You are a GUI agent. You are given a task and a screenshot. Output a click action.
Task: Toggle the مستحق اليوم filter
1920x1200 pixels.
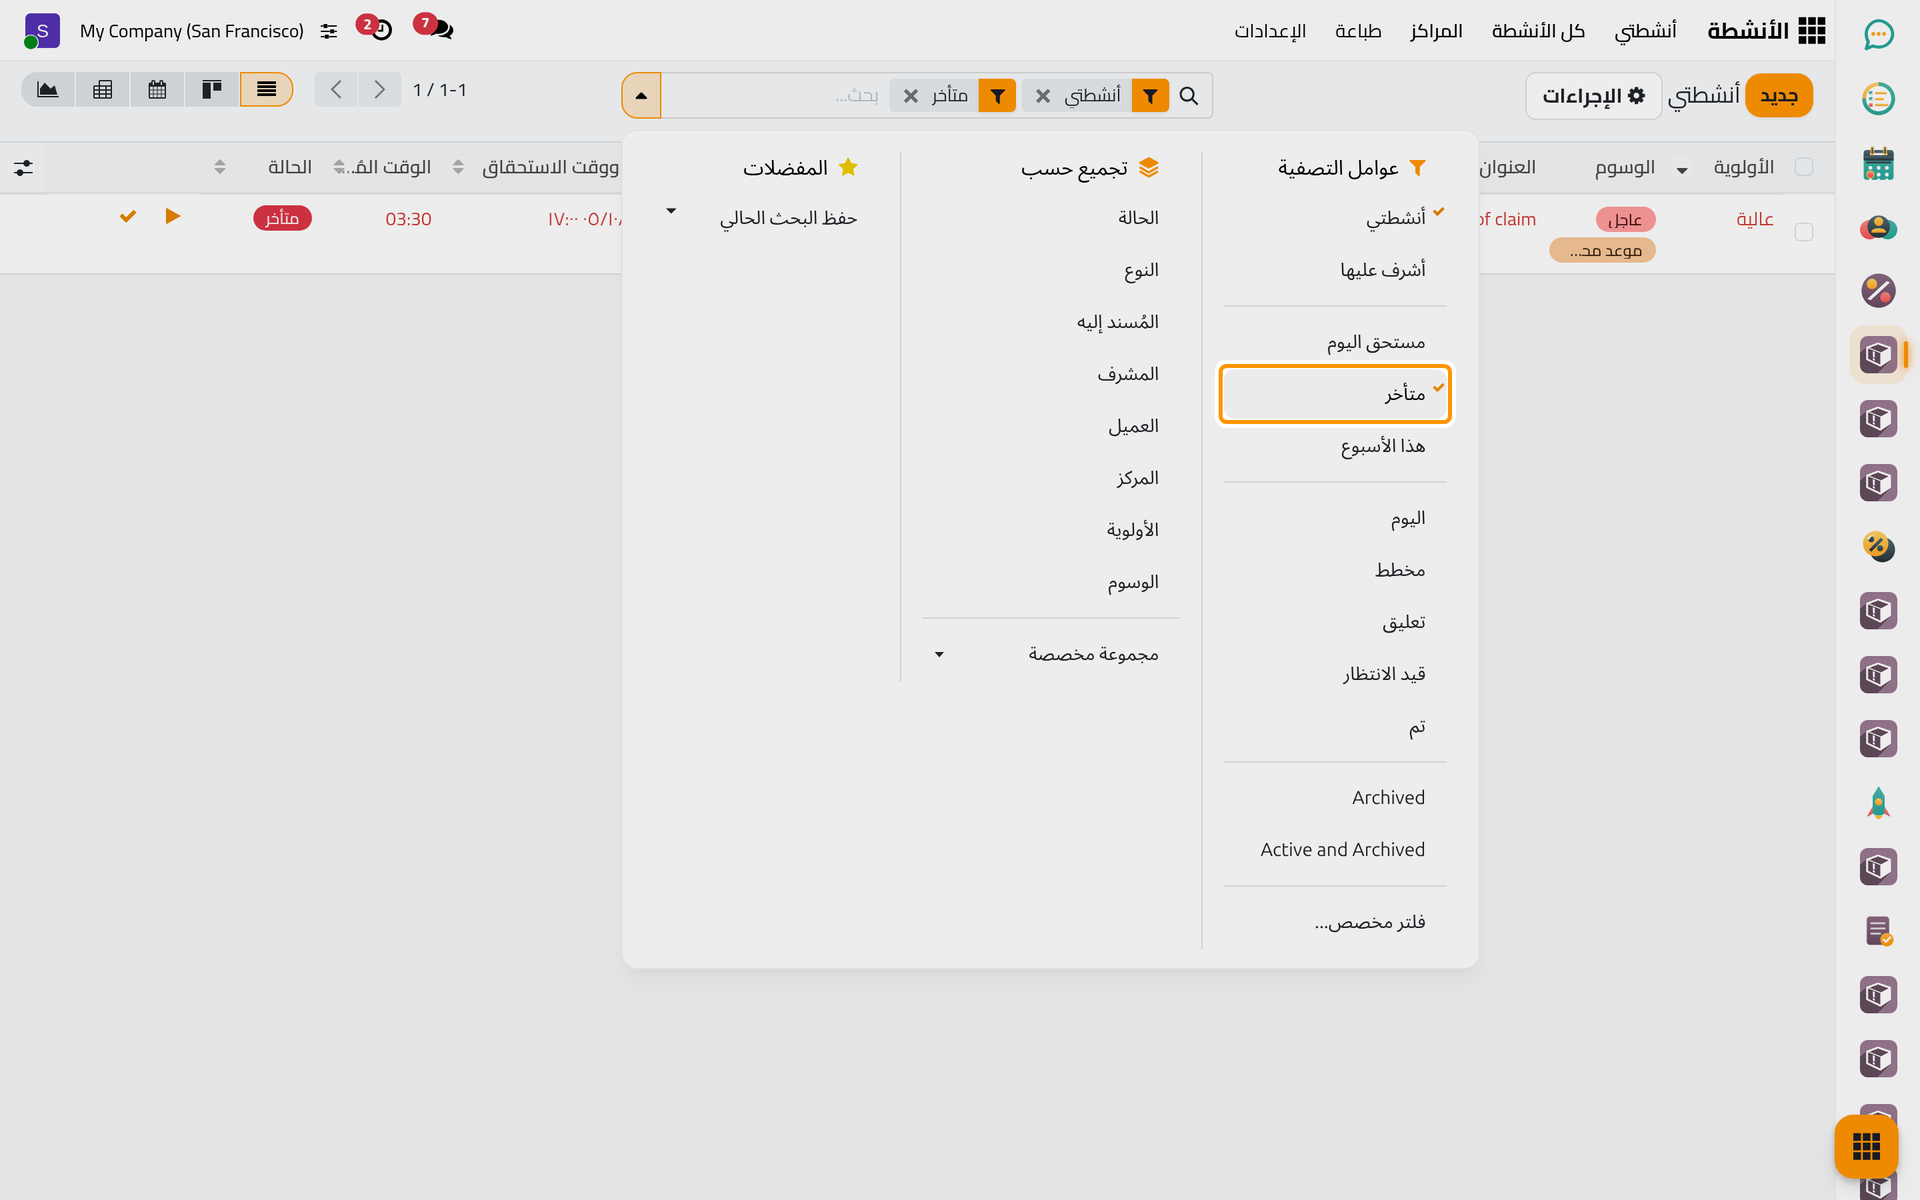pos(1335,343)
